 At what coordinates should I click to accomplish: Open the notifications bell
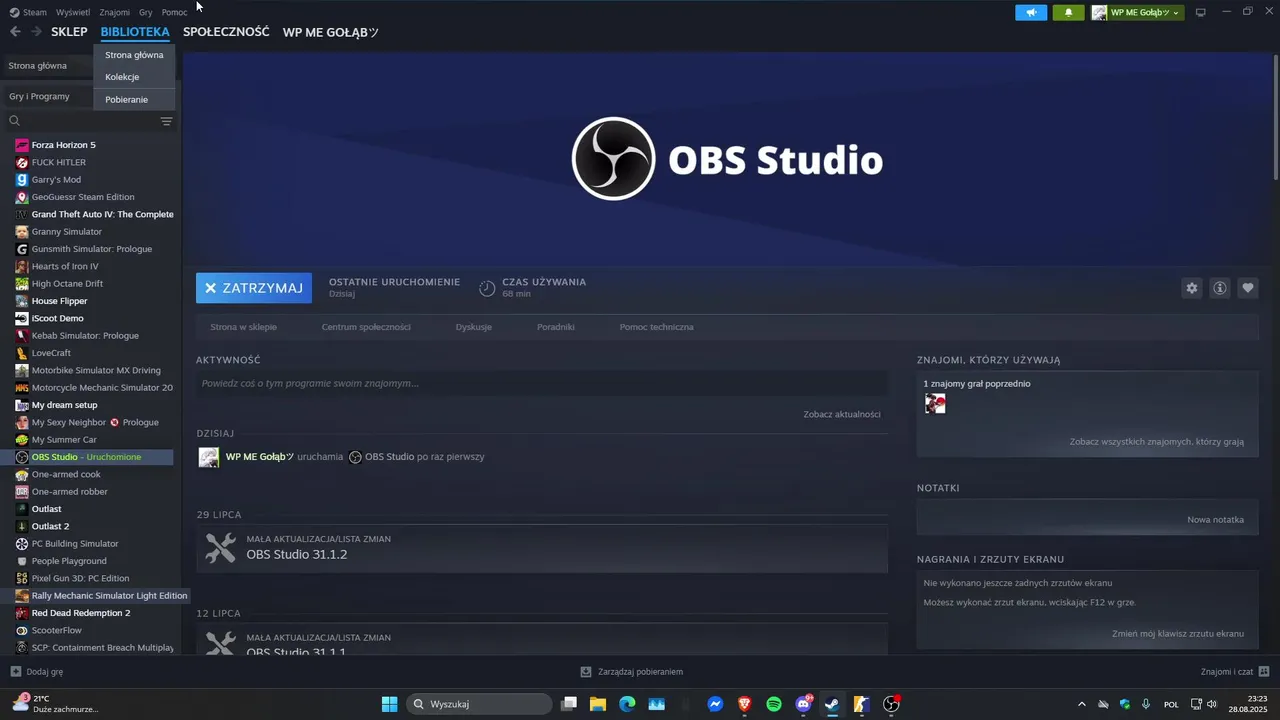point(1068,13)
